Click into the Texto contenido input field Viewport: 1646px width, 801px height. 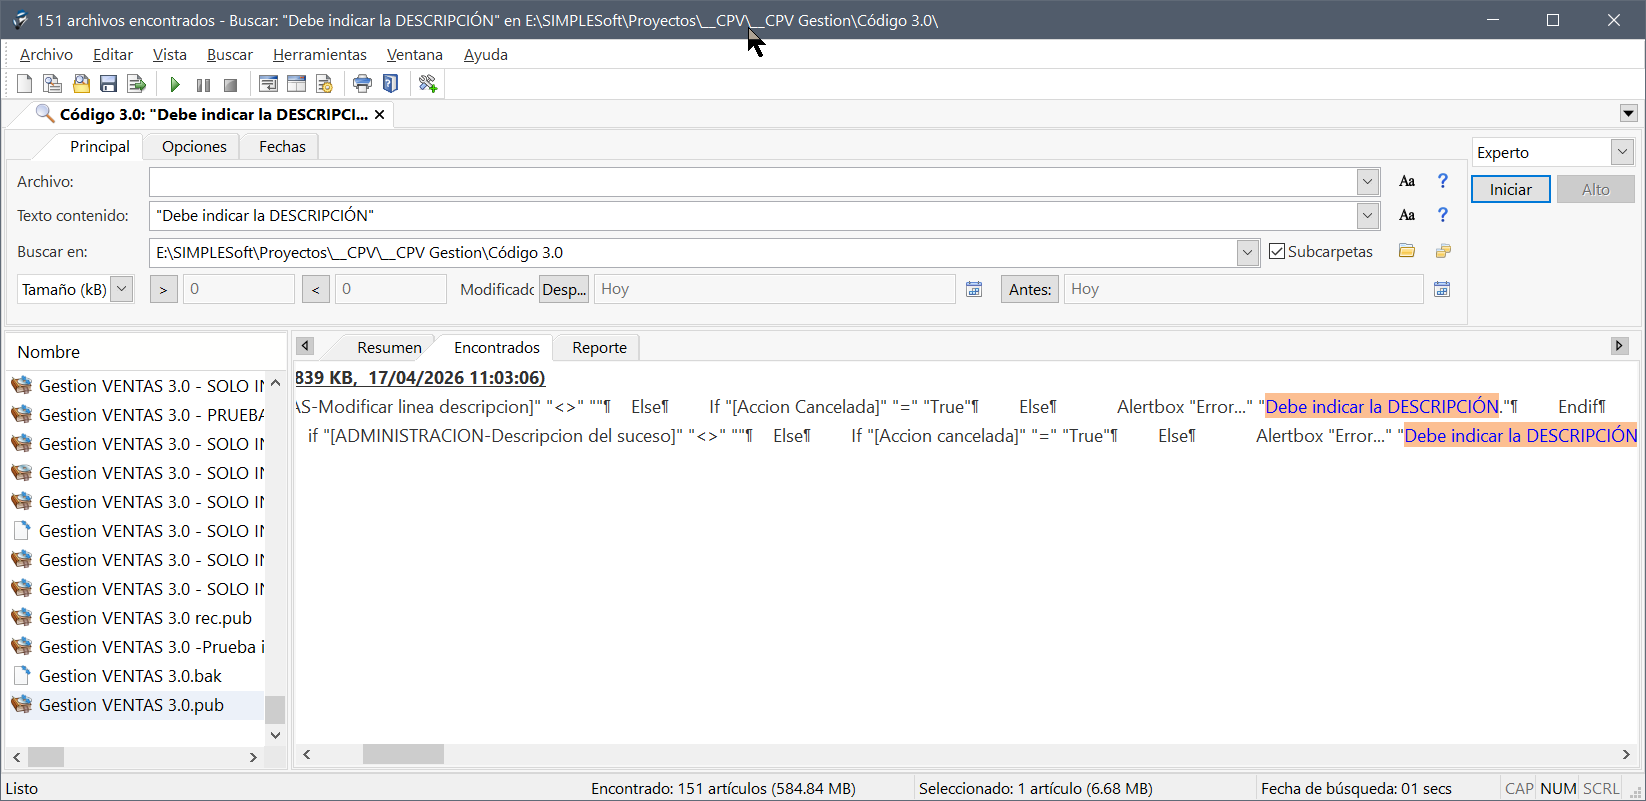tap(753, 216)
